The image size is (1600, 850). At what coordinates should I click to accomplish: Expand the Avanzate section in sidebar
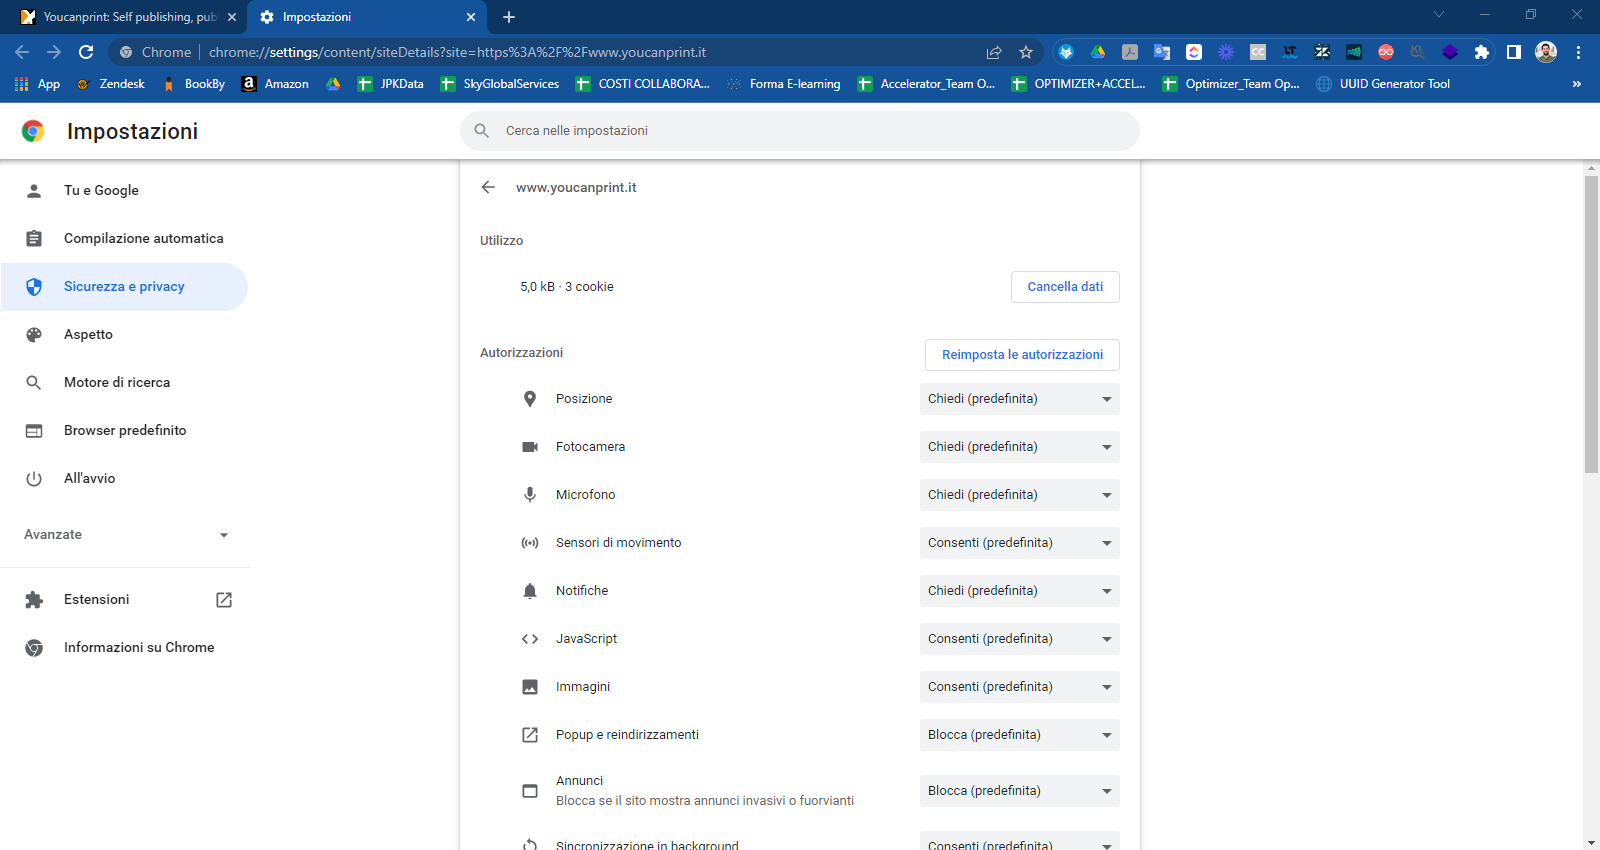pyautogui.click(x=125, y=535)
